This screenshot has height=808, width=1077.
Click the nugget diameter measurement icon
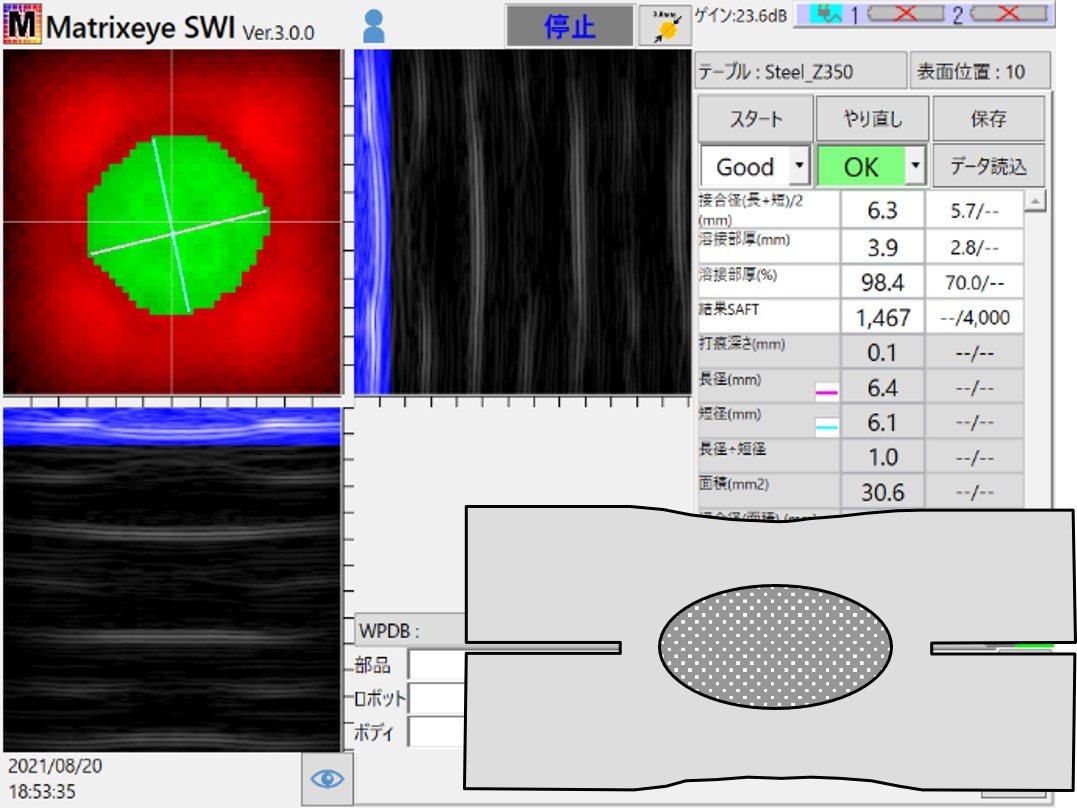[664, 26]
